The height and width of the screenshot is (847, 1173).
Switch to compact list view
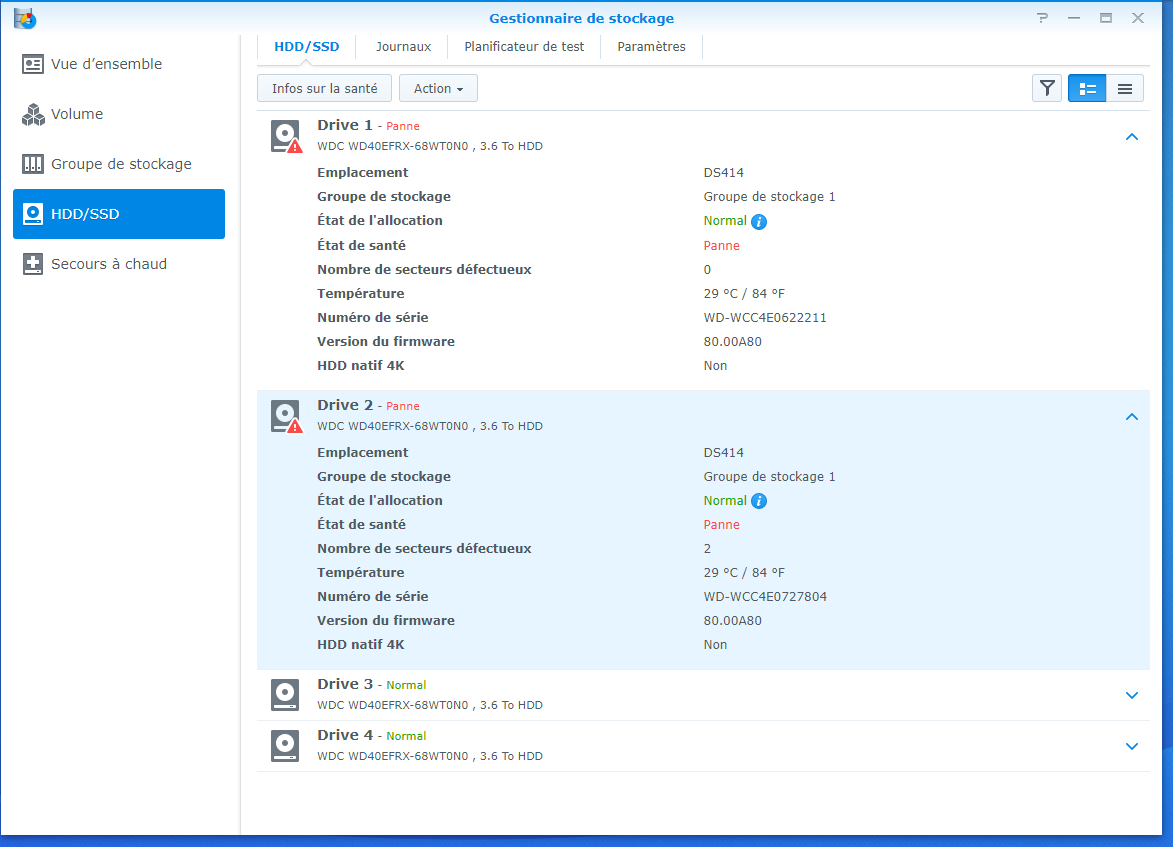(x=1125, y=89)
